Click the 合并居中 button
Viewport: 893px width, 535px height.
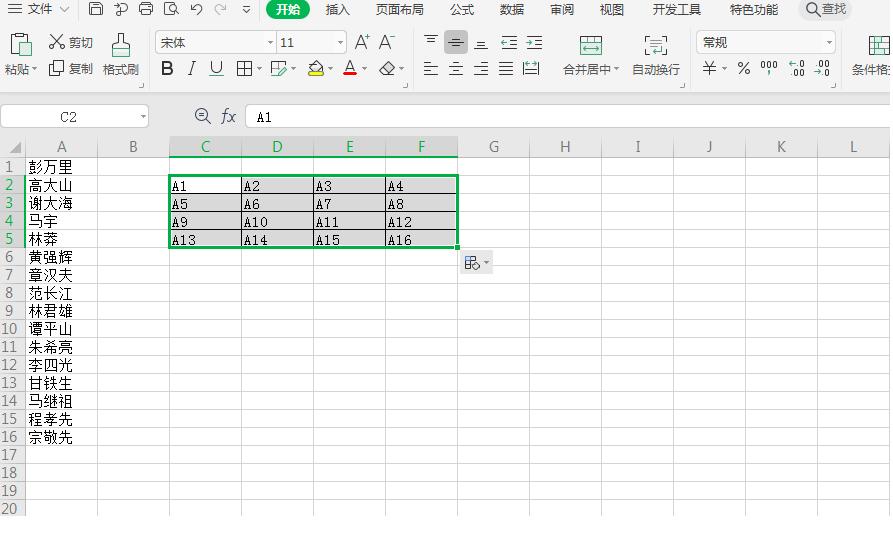591,55
